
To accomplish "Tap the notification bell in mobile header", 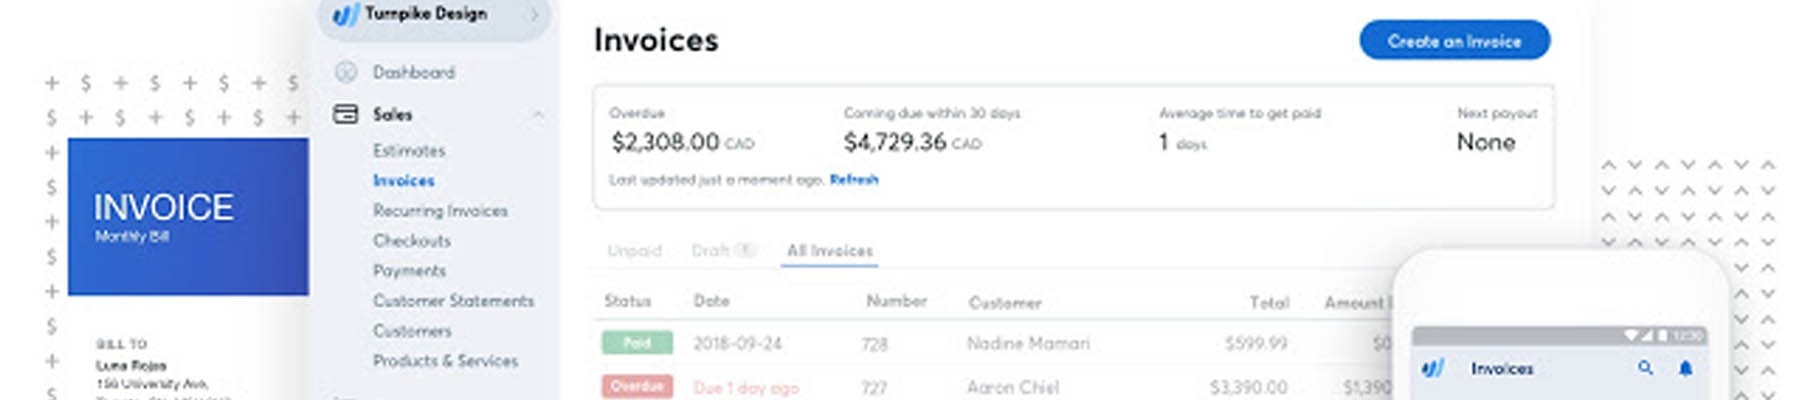I will [x=1685, y=368].
